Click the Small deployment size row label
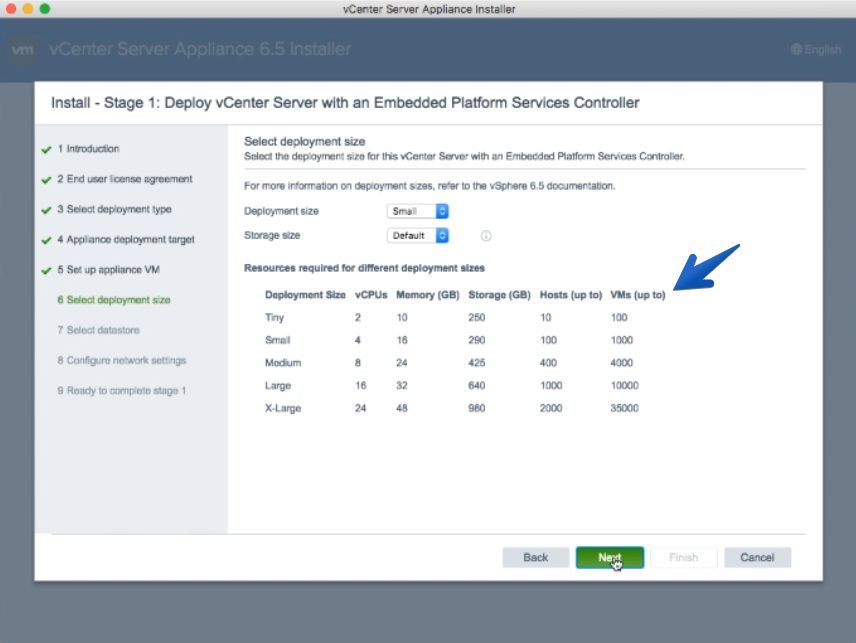 277,340
